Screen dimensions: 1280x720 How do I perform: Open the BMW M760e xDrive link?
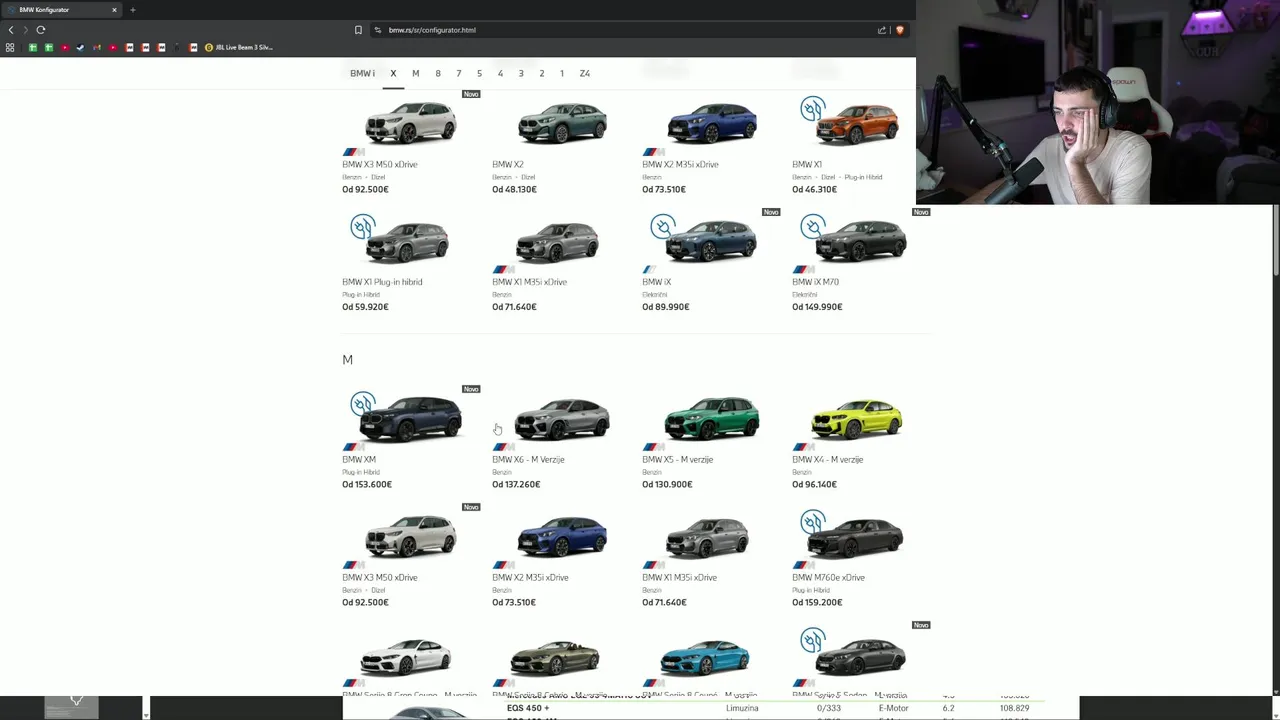click(828, 578)
